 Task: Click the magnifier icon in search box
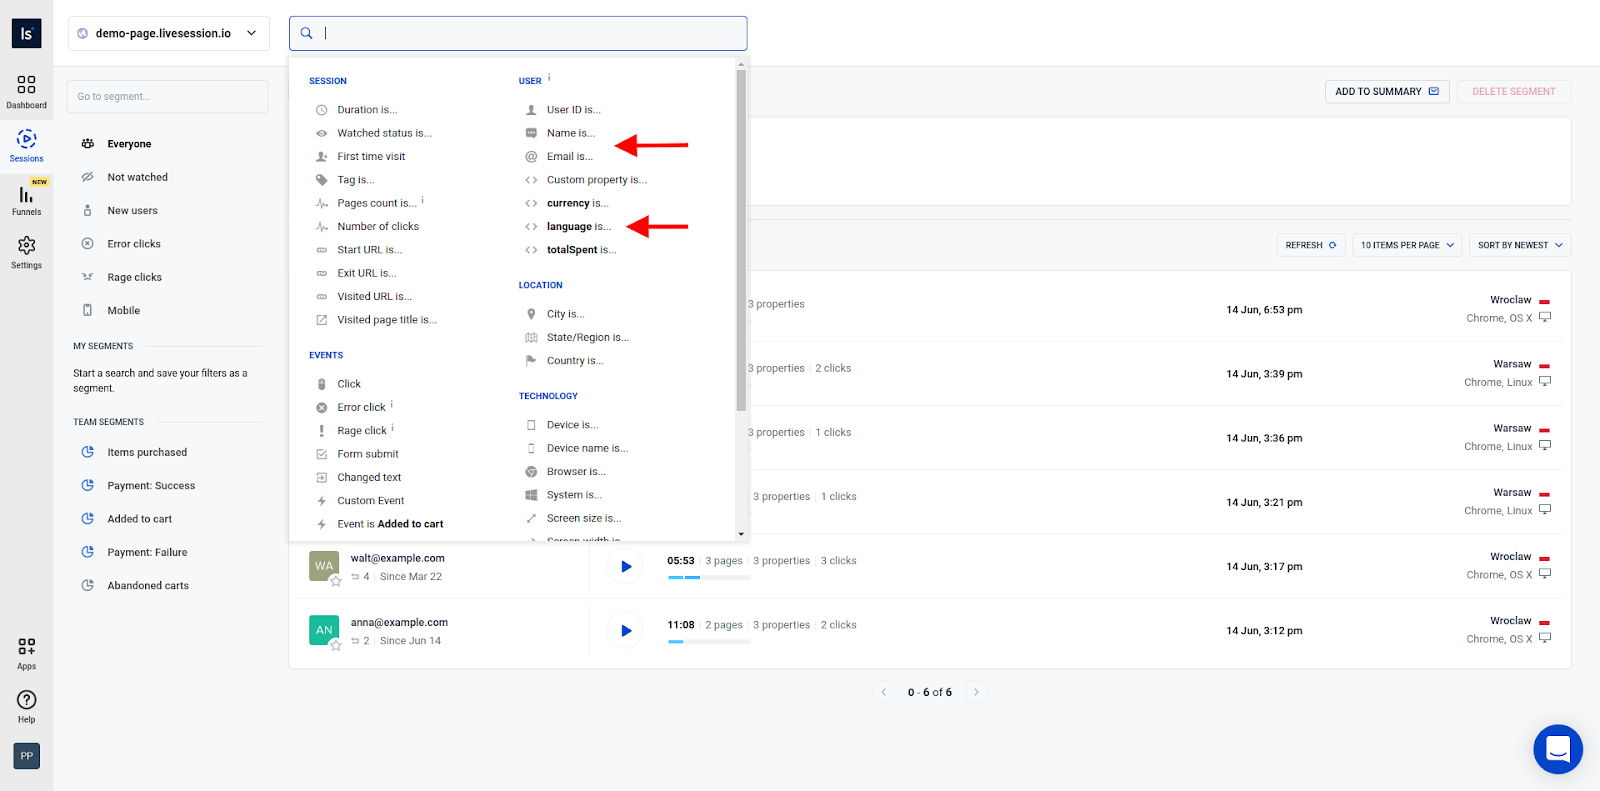(x=307, y=33)
